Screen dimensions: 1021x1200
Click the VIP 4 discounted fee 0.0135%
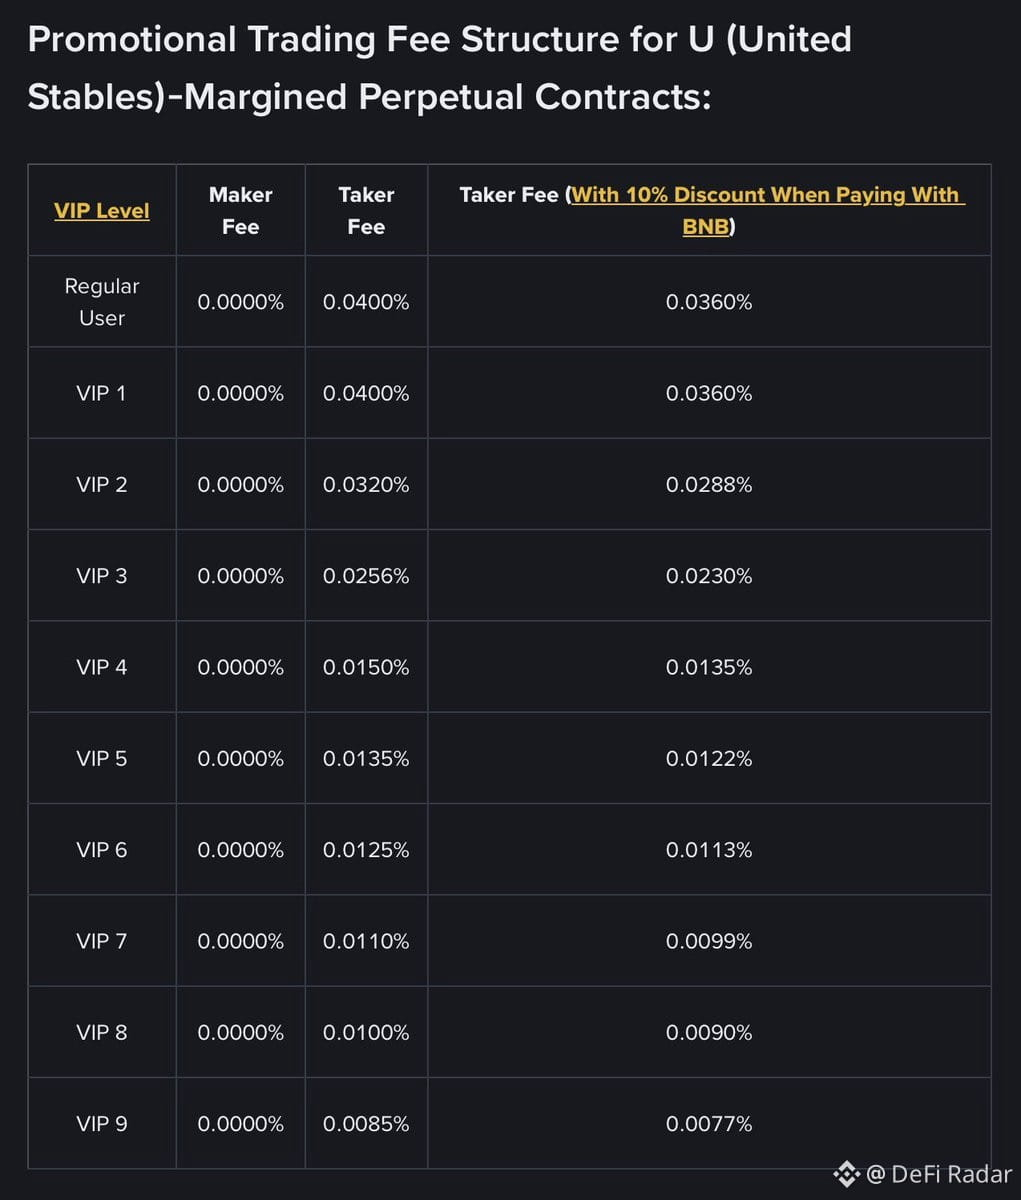click(x=709, y=667)
